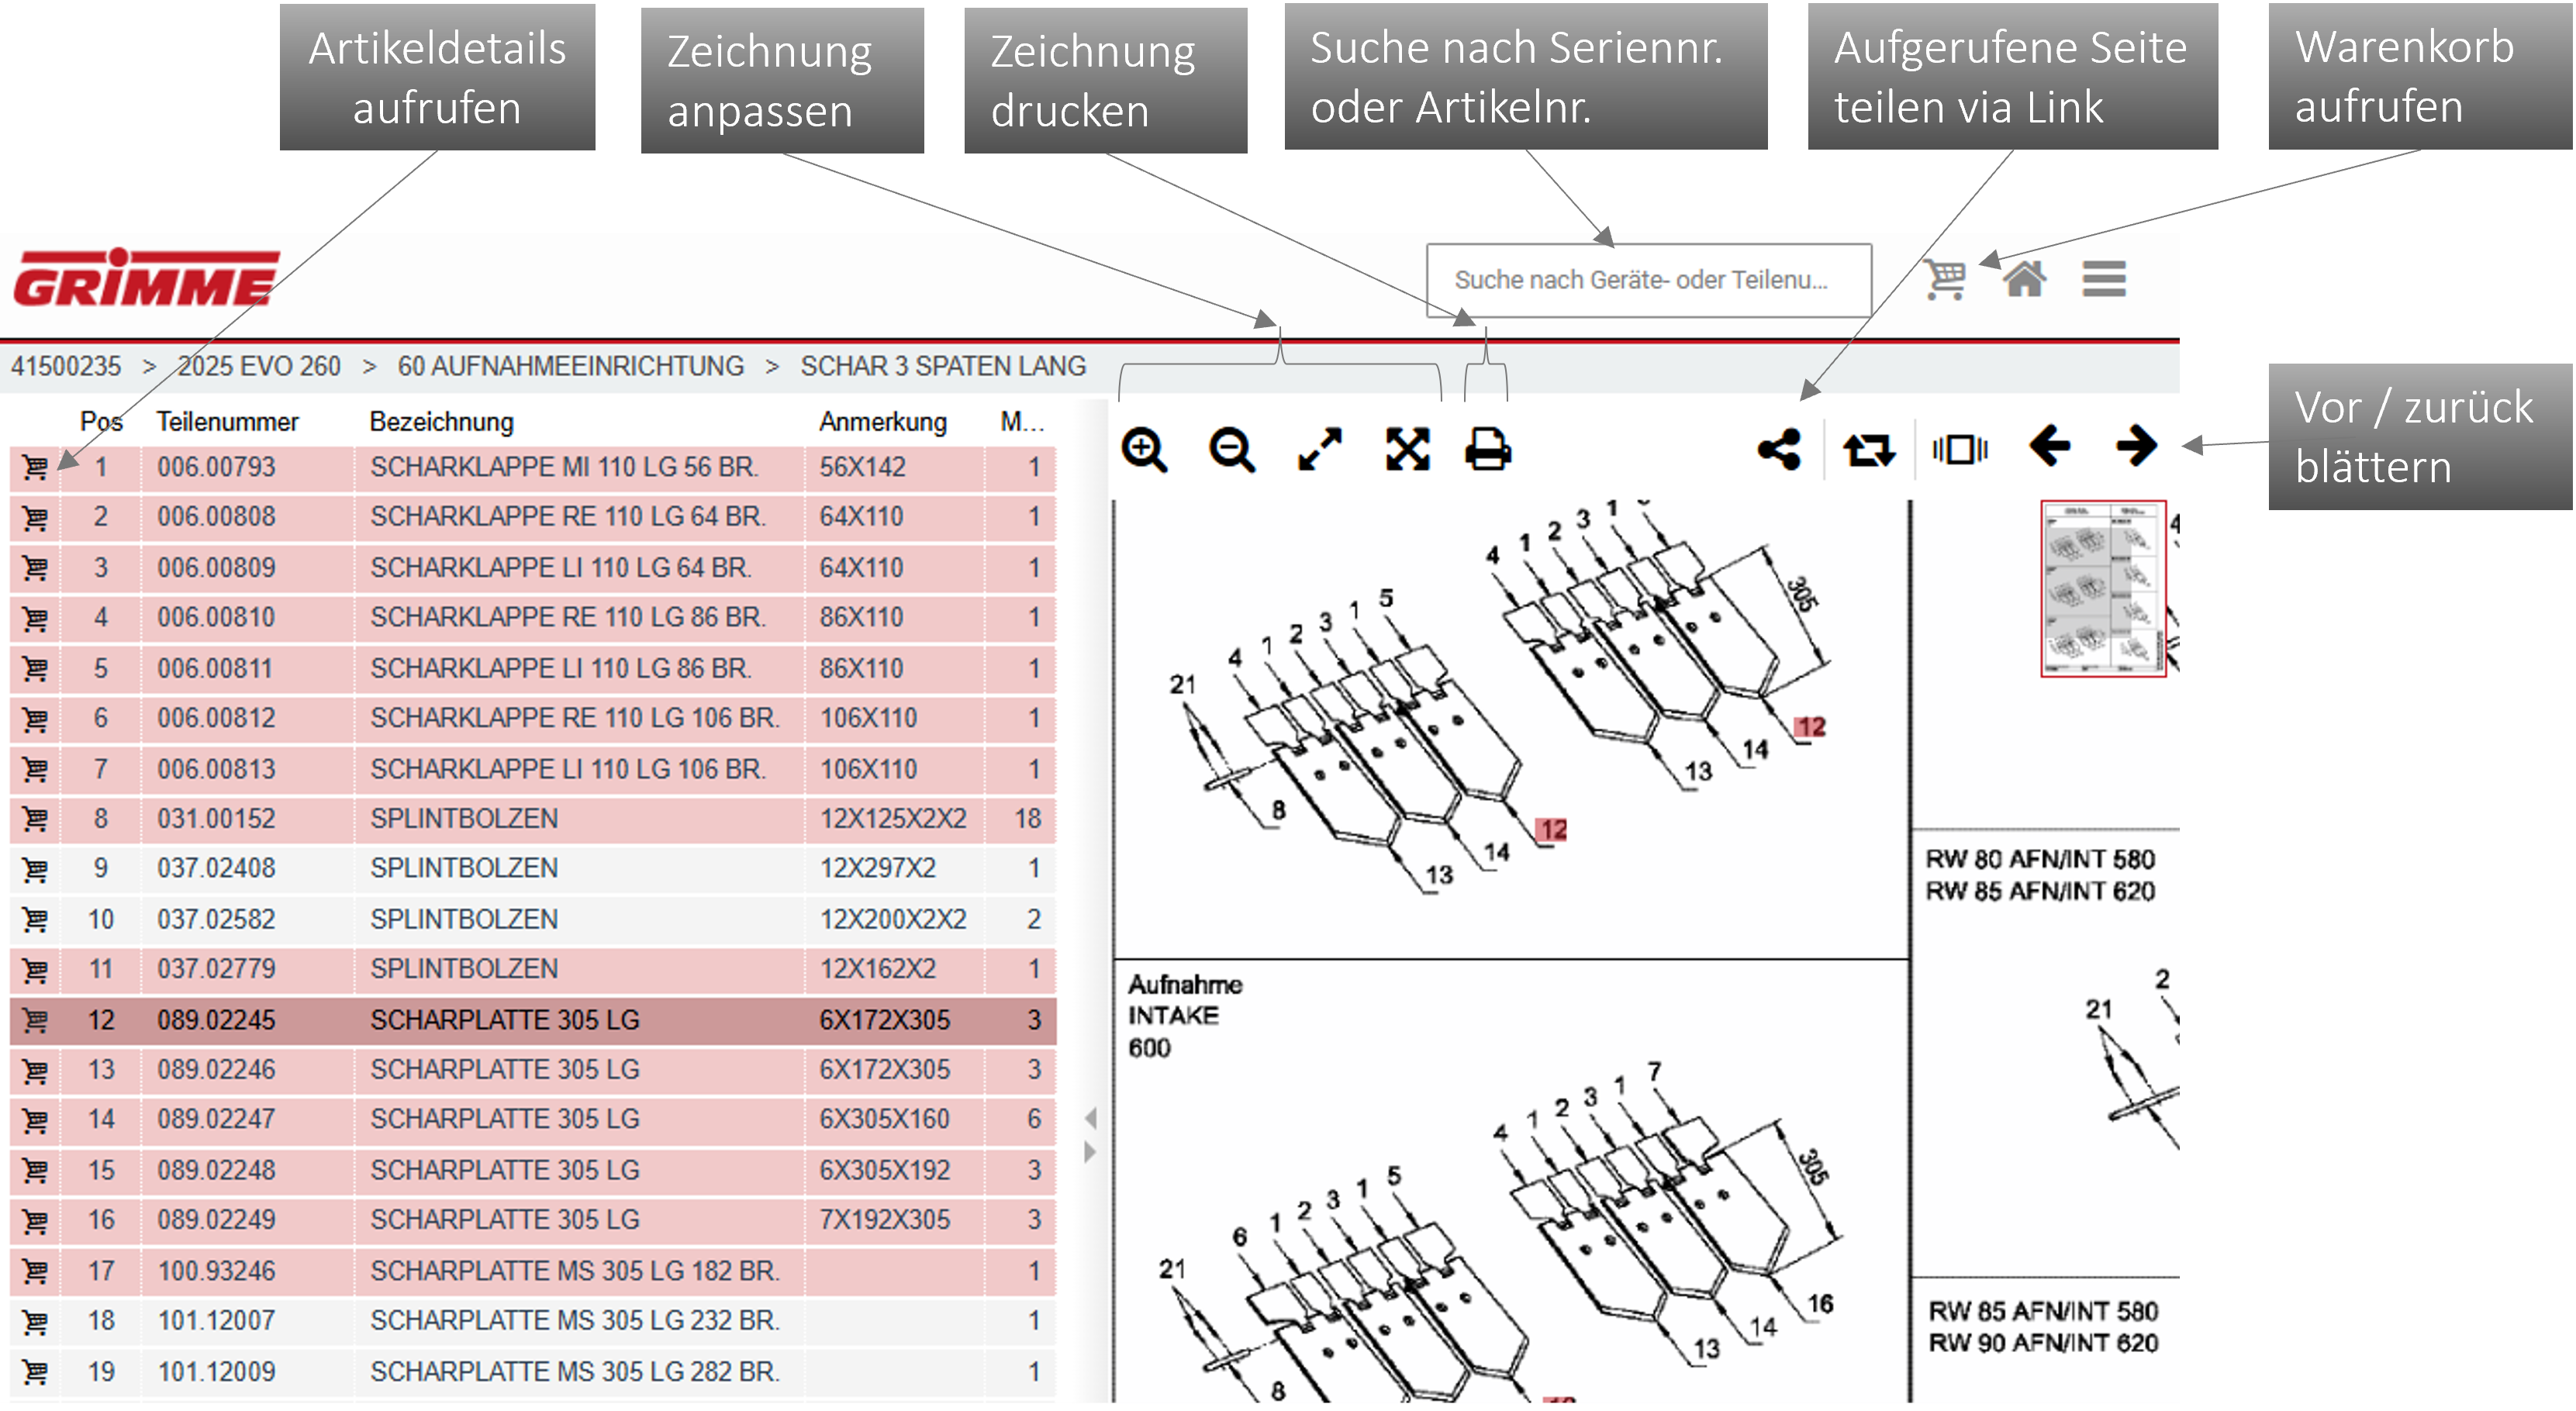Select the drawing page thumbnail
The height and width of the screenshot is (1411, 2576).
pos(2103,589)
